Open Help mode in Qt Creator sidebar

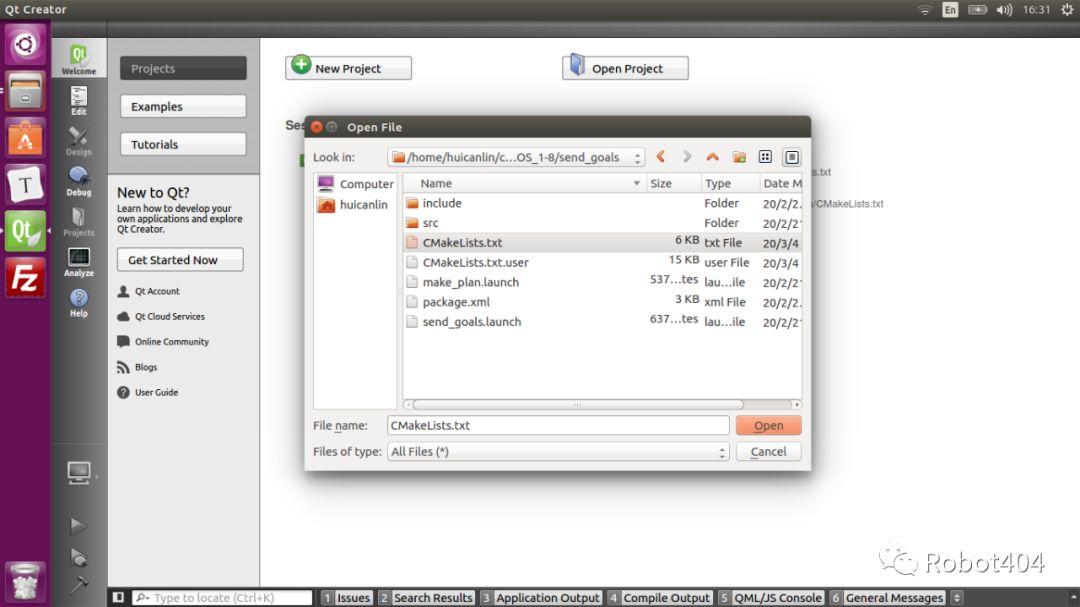[x=79, y=303]
